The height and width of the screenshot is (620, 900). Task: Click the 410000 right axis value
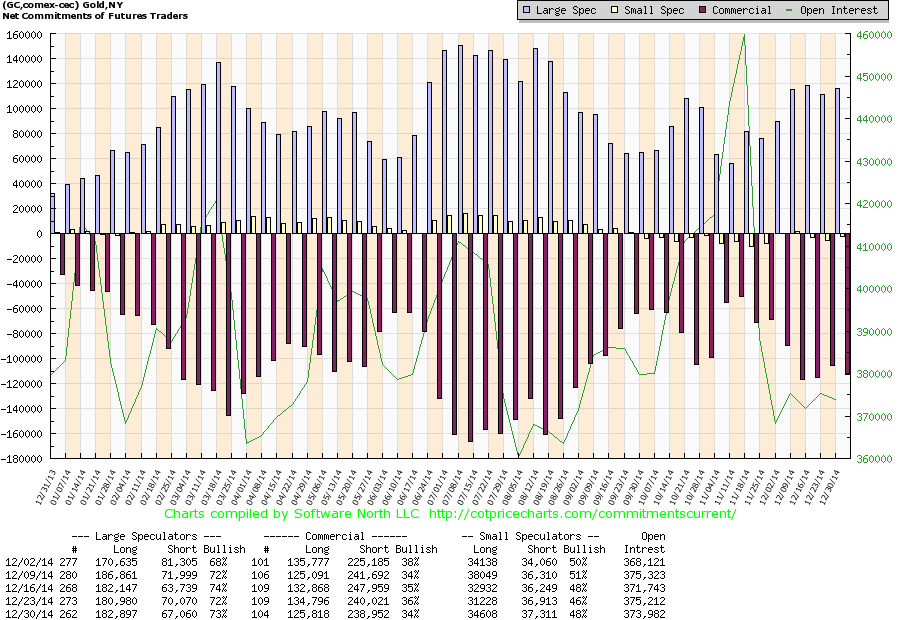coord(874,247)
